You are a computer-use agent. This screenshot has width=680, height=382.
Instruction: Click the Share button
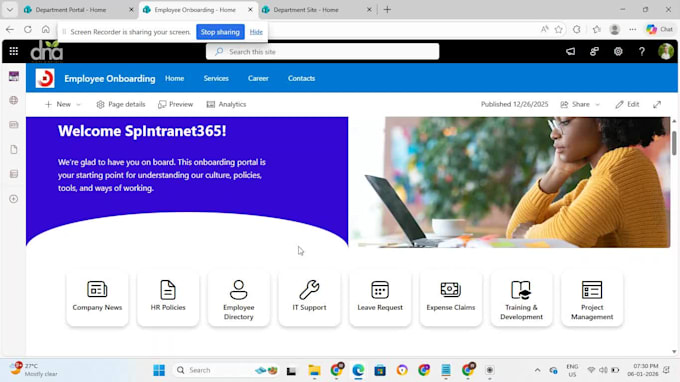coord(575,104)
